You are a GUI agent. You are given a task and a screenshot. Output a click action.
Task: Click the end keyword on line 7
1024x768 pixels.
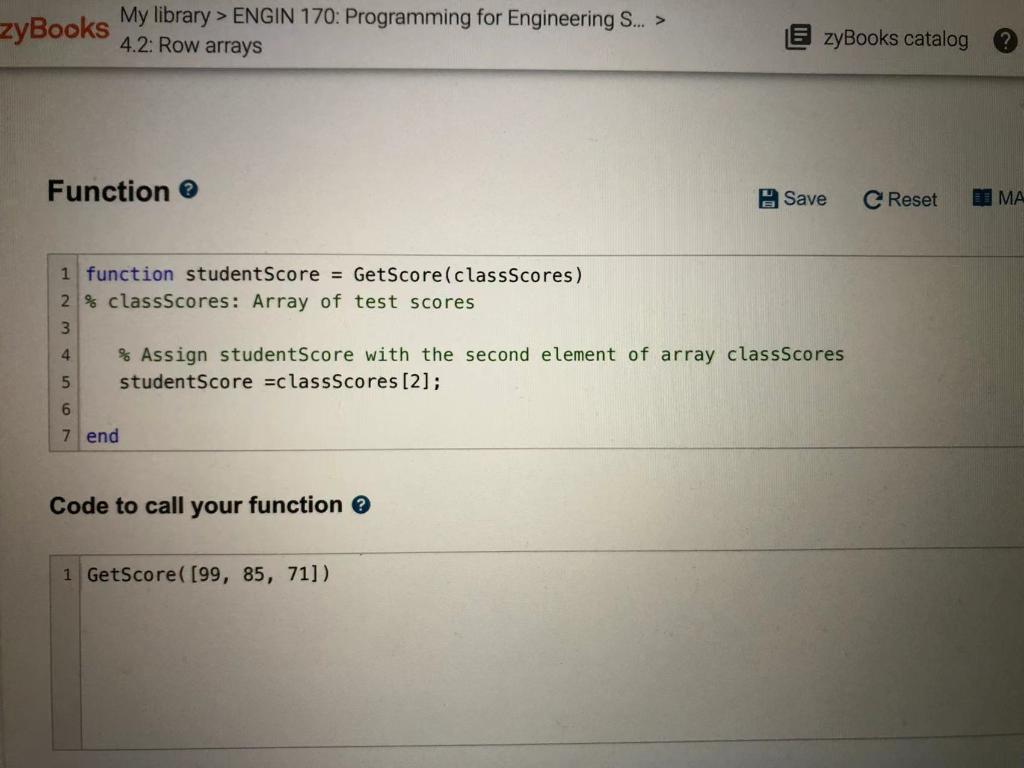(x=101, y=436)
